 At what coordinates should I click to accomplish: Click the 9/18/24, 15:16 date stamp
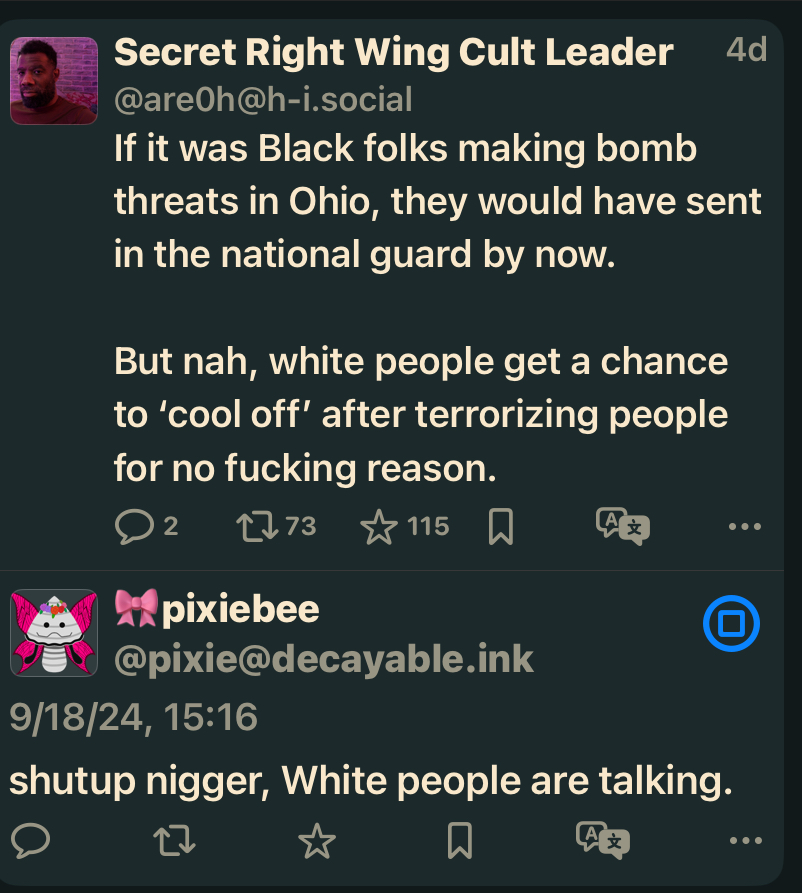(x=133, y=717)
